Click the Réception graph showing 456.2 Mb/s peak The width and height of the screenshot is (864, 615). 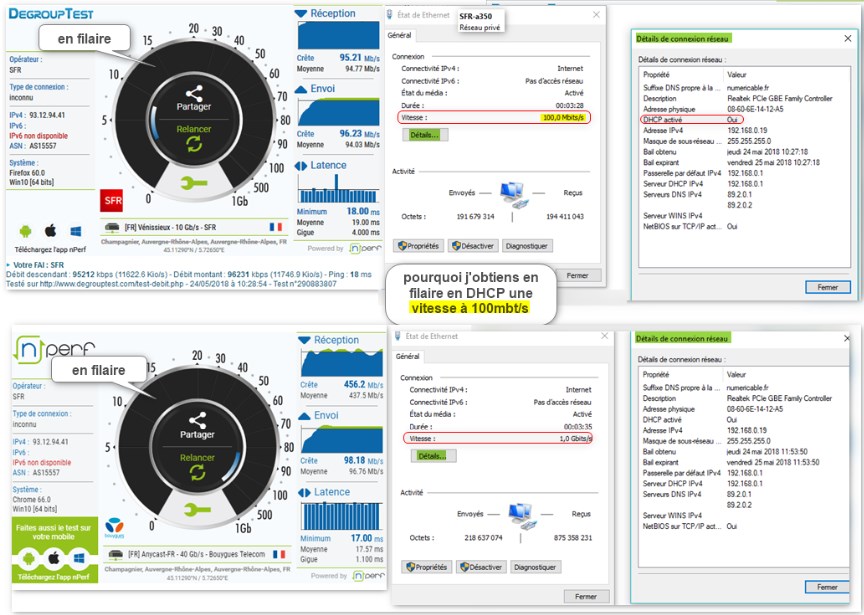coord(342,363)
